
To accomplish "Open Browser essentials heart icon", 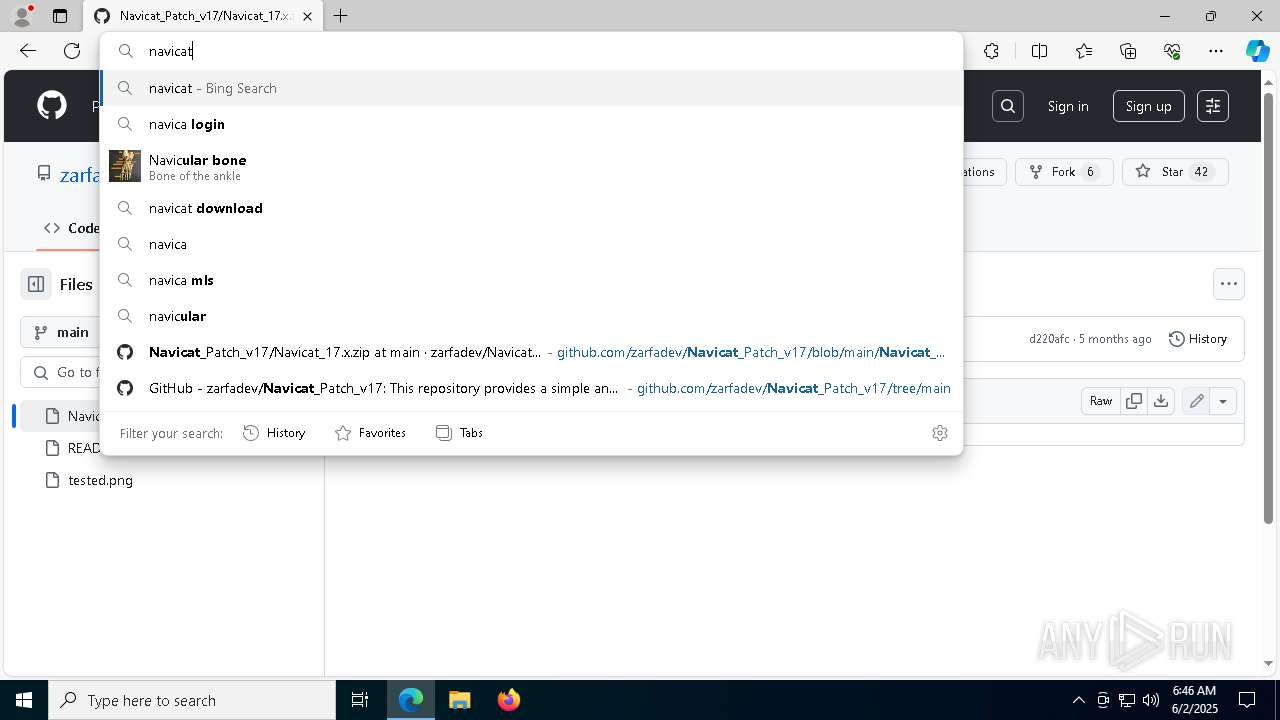I will click(1172, 51).
